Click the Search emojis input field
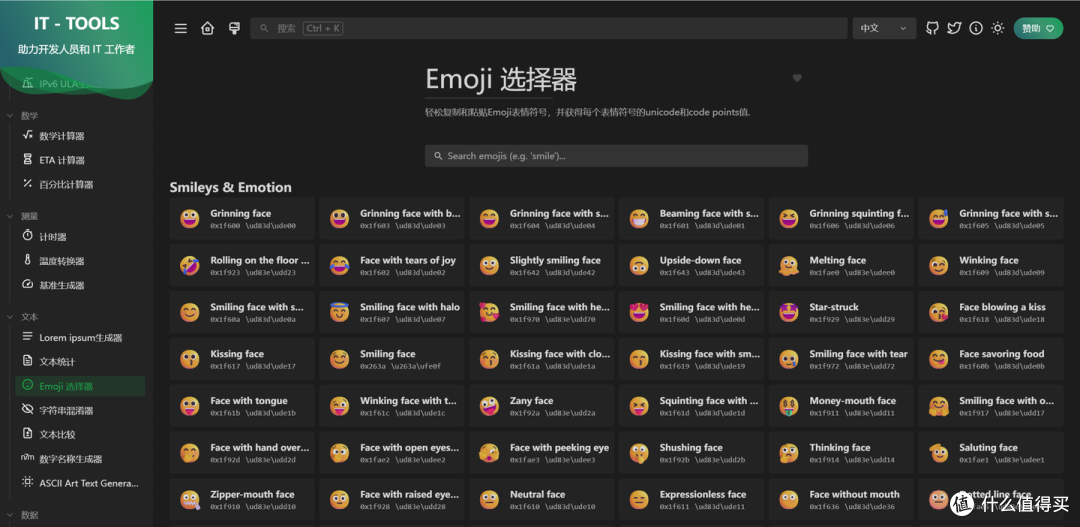The width and height of the screenshot is (1080, 527). (616, 156)
